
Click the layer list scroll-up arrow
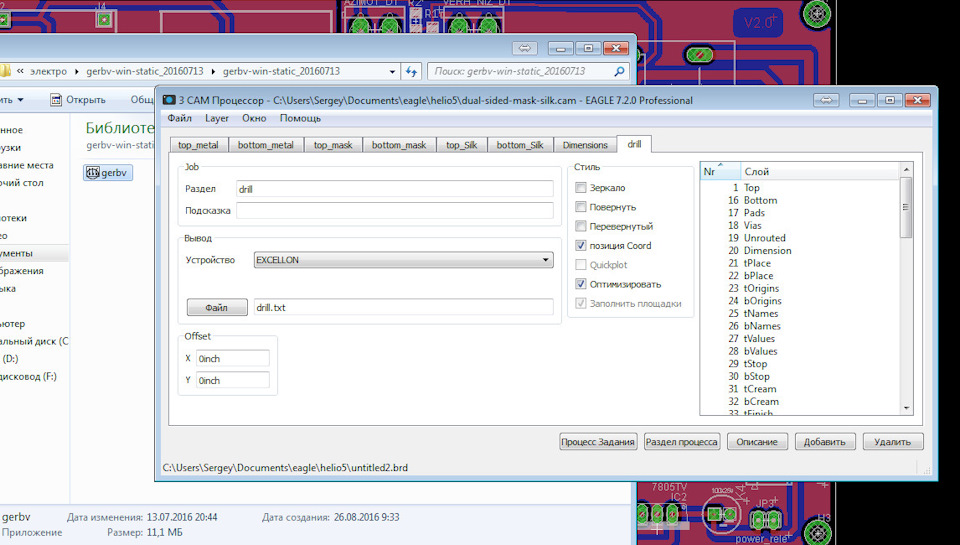coord(906,184)
